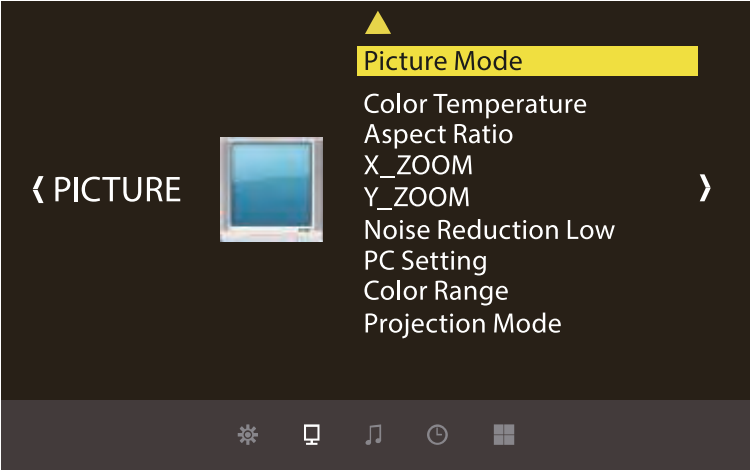750x476 pixels.
Task: Select the four-square grid icon
Action: point(504,434)
